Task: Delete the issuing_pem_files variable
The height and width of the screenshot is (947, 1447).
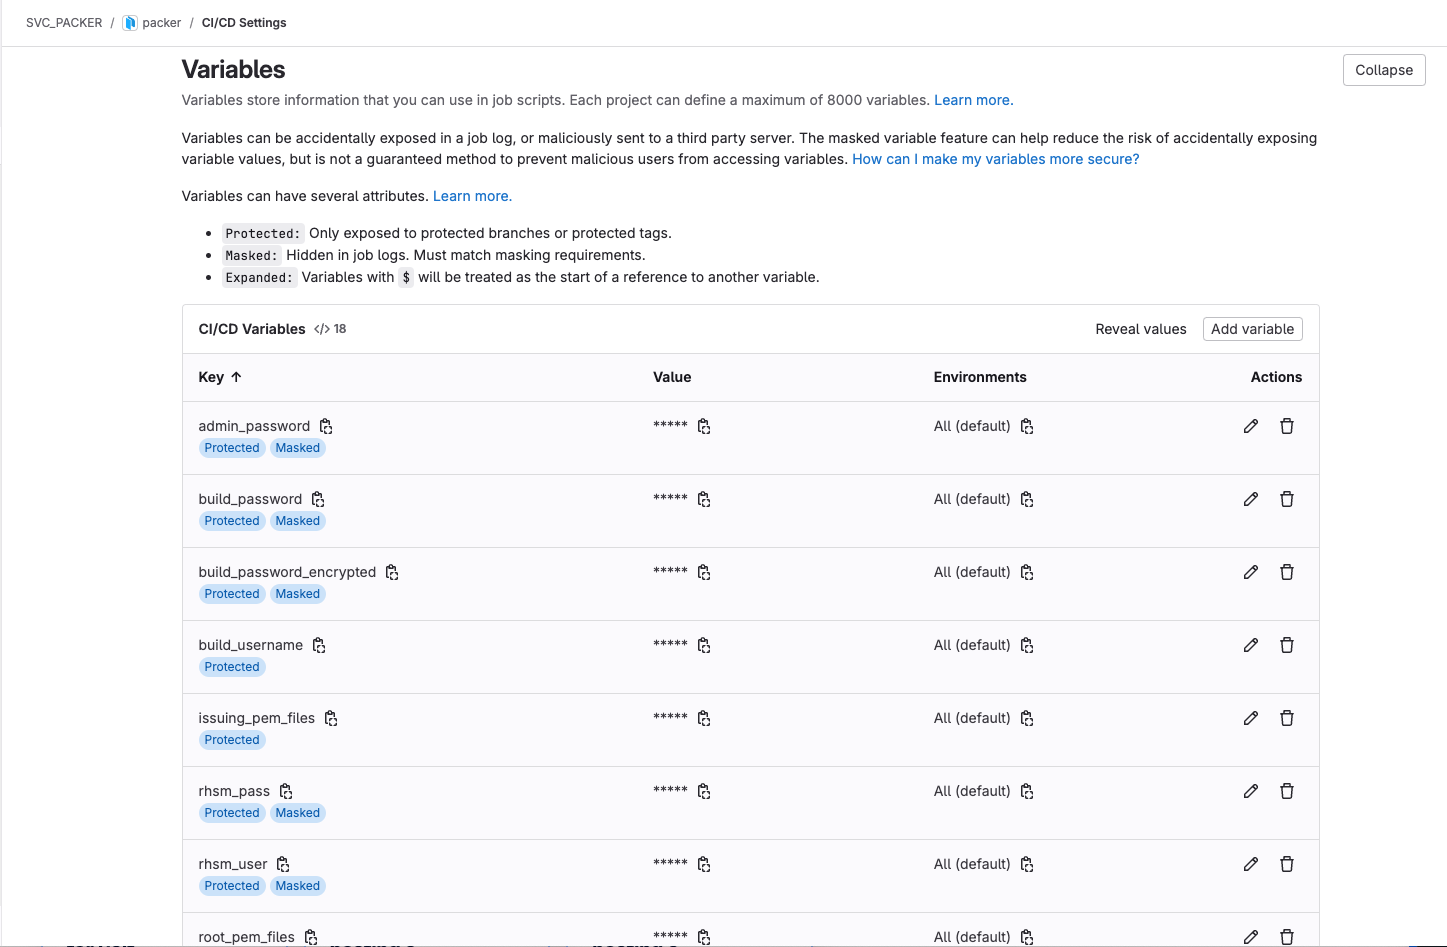Action: tap(1287, 717)
